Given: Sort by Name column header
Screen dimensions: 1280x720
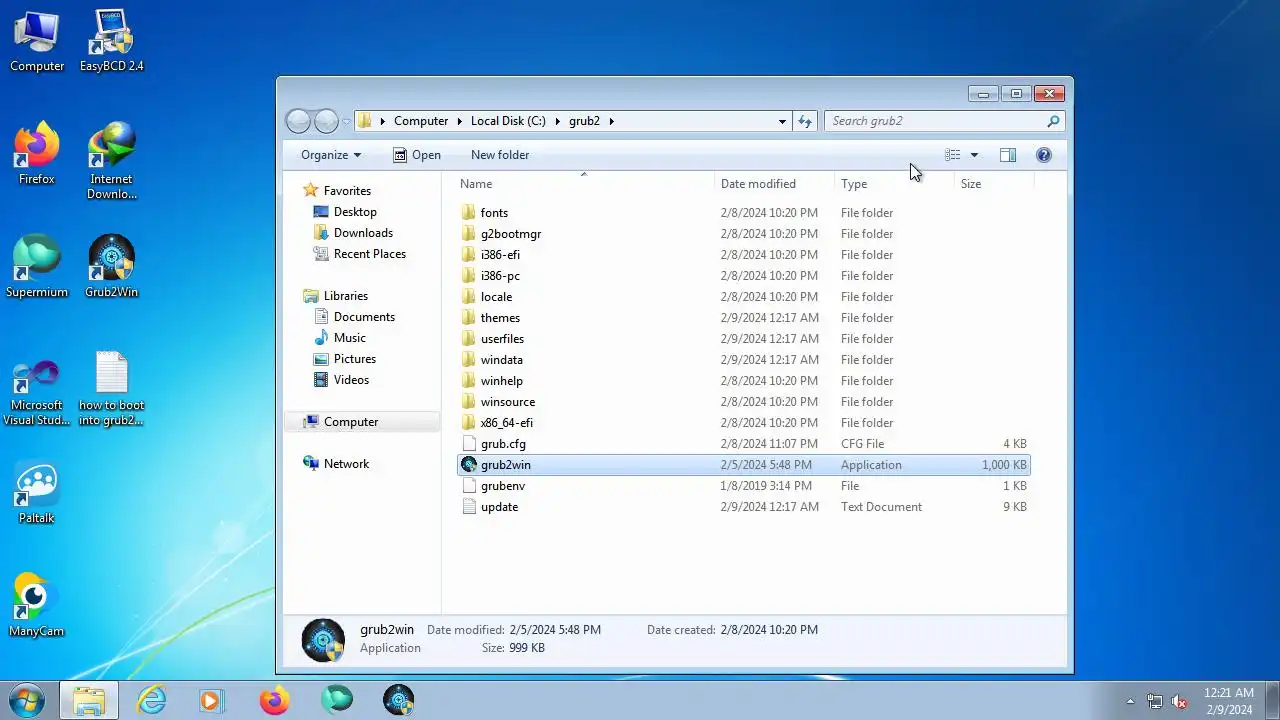Looking at the screenshot, I should (x=585, y=184).
